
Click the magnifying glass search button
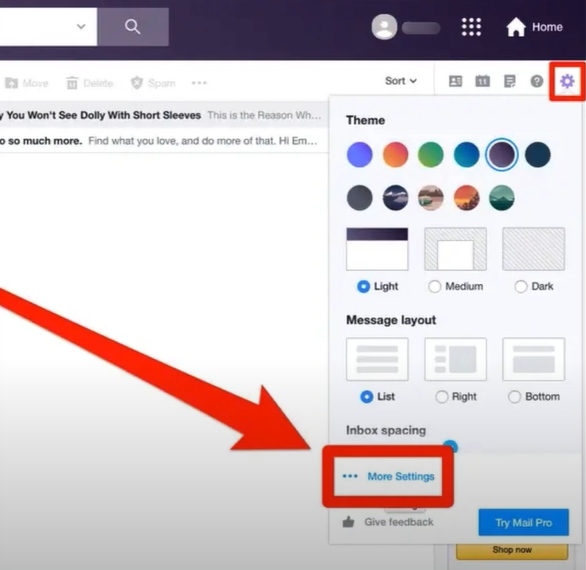click(x=133, y=27)
